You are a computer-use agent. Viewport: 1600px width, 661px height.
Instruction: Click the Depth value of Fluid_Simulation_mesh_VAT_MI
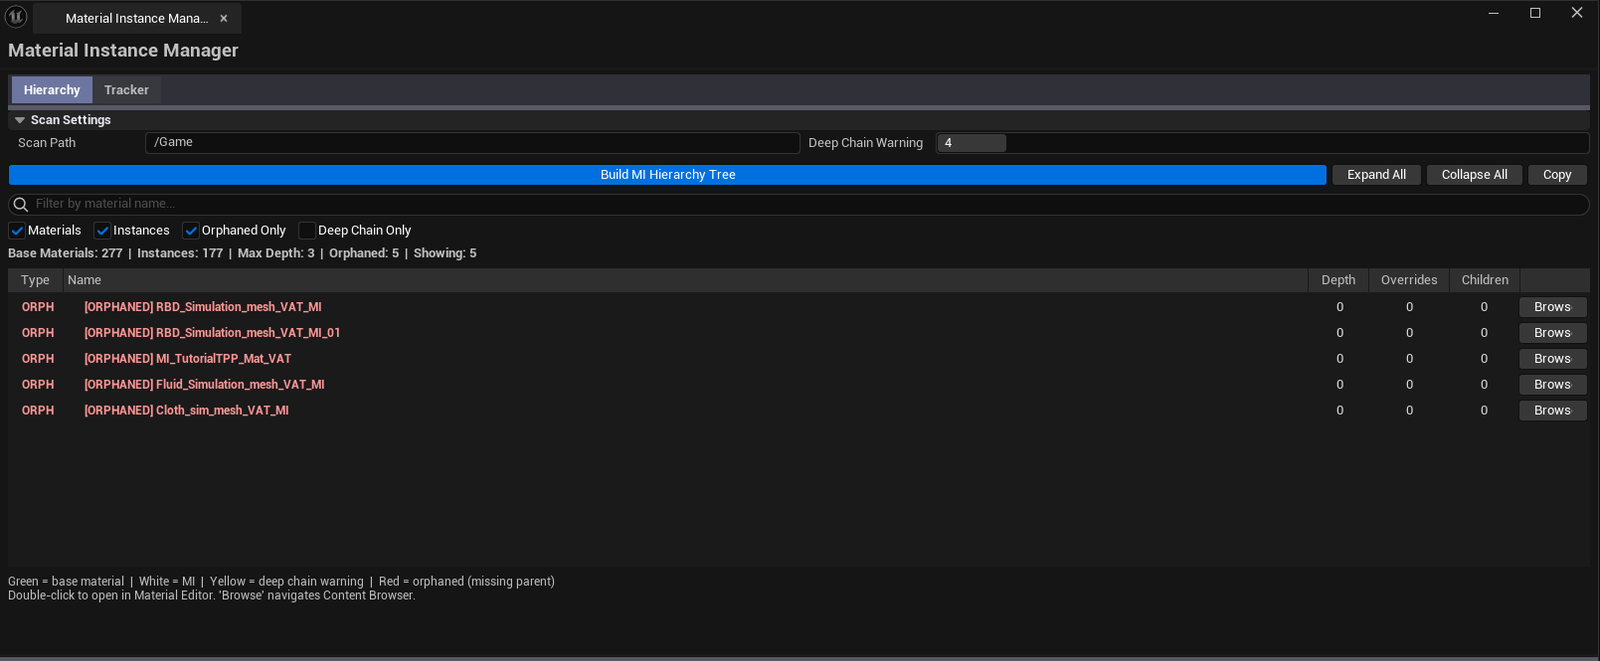pyautogui.click(x=1340, y=385)
